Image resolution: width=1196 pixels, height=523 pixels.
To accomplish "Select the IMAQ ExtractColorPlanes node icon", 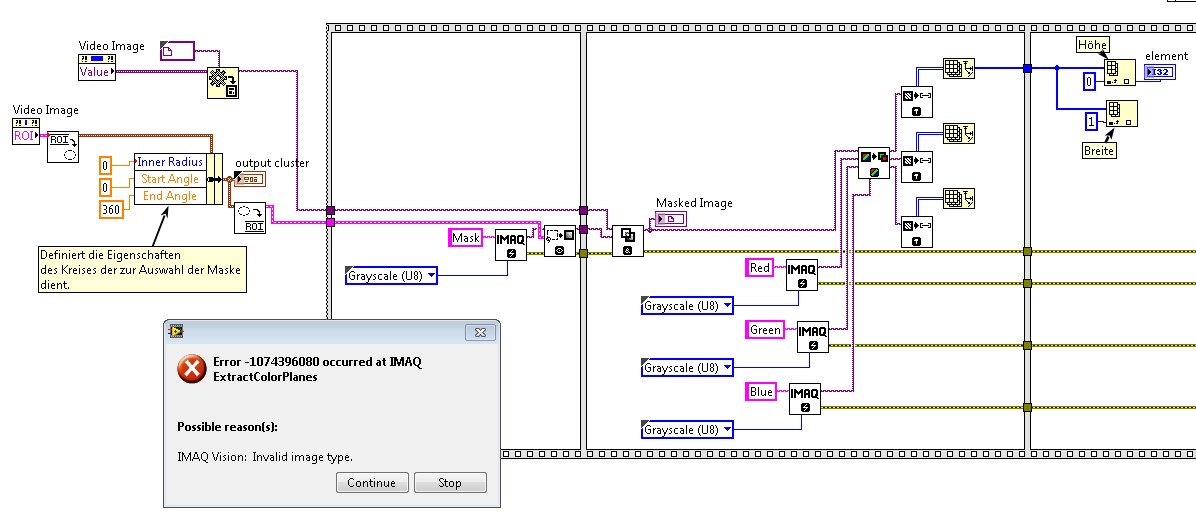I will (x=873, y=163).
